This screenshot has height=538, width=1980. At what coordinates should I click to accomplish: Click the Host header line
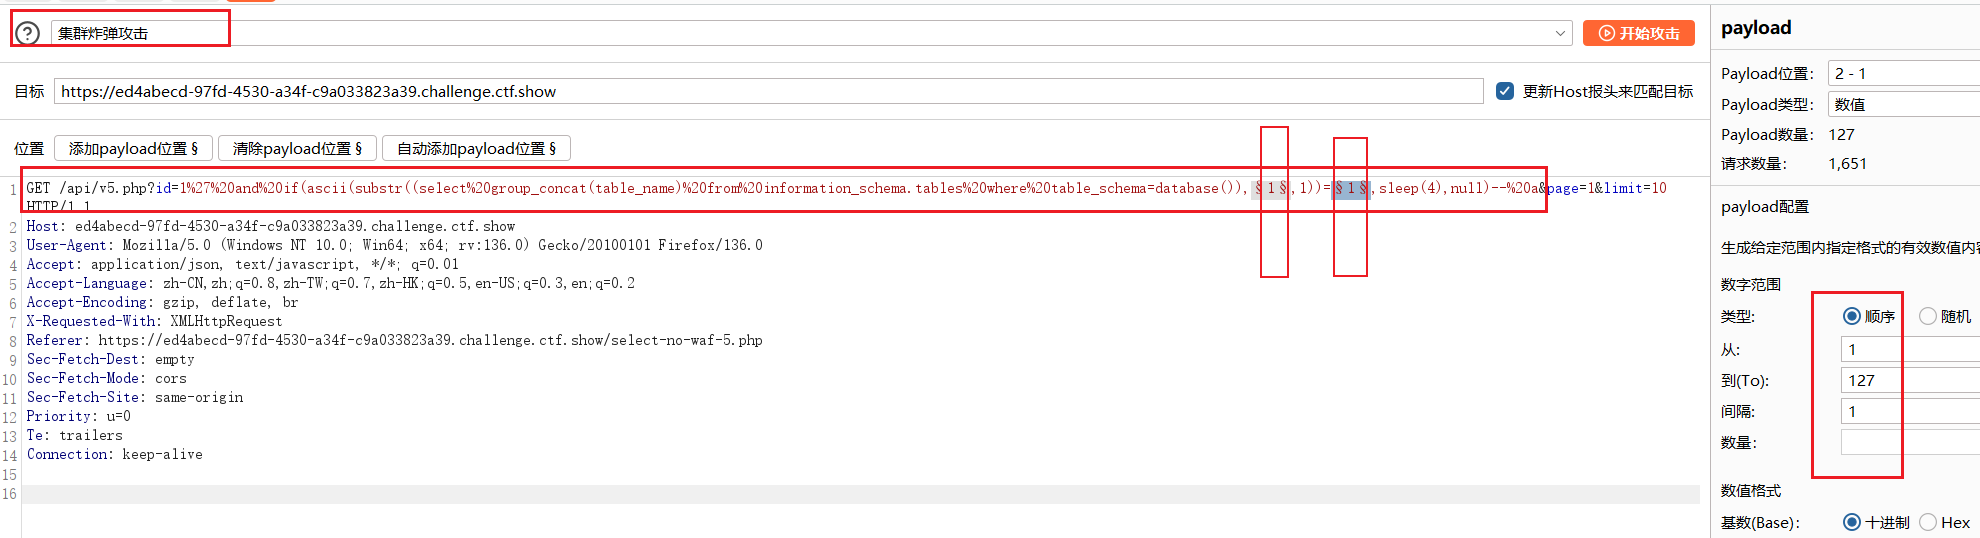(271, 226)
